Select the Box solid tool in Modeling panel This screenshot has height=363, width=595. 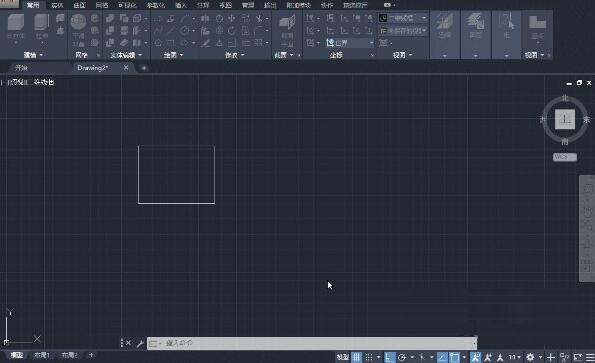pyautogui.click(x=16, y=23)
